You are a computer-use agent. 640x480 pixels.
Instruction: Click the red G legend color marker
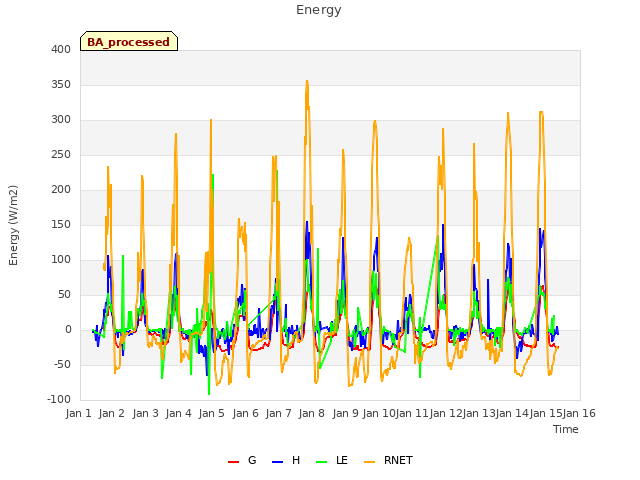pos(233,462)
